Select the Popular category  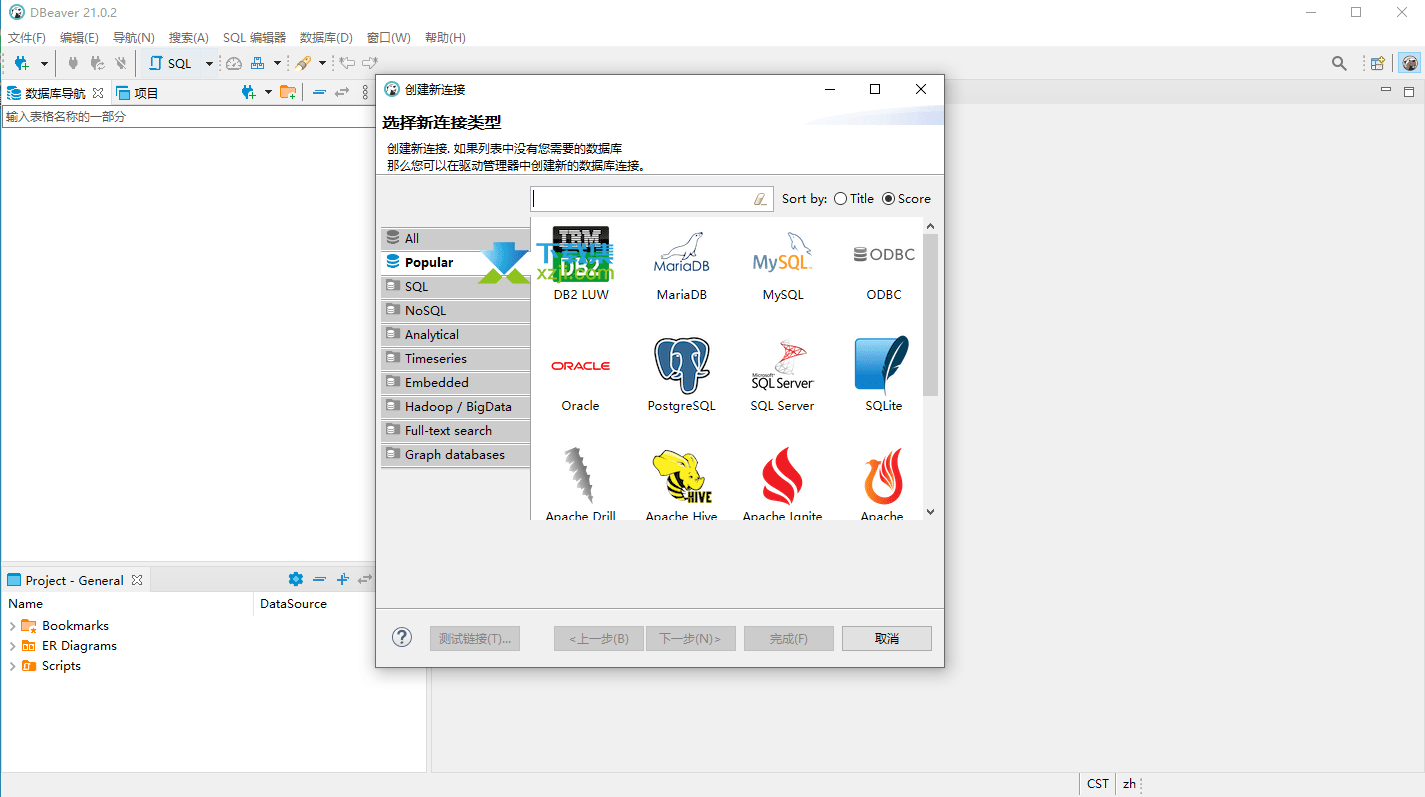click(456, 262)
